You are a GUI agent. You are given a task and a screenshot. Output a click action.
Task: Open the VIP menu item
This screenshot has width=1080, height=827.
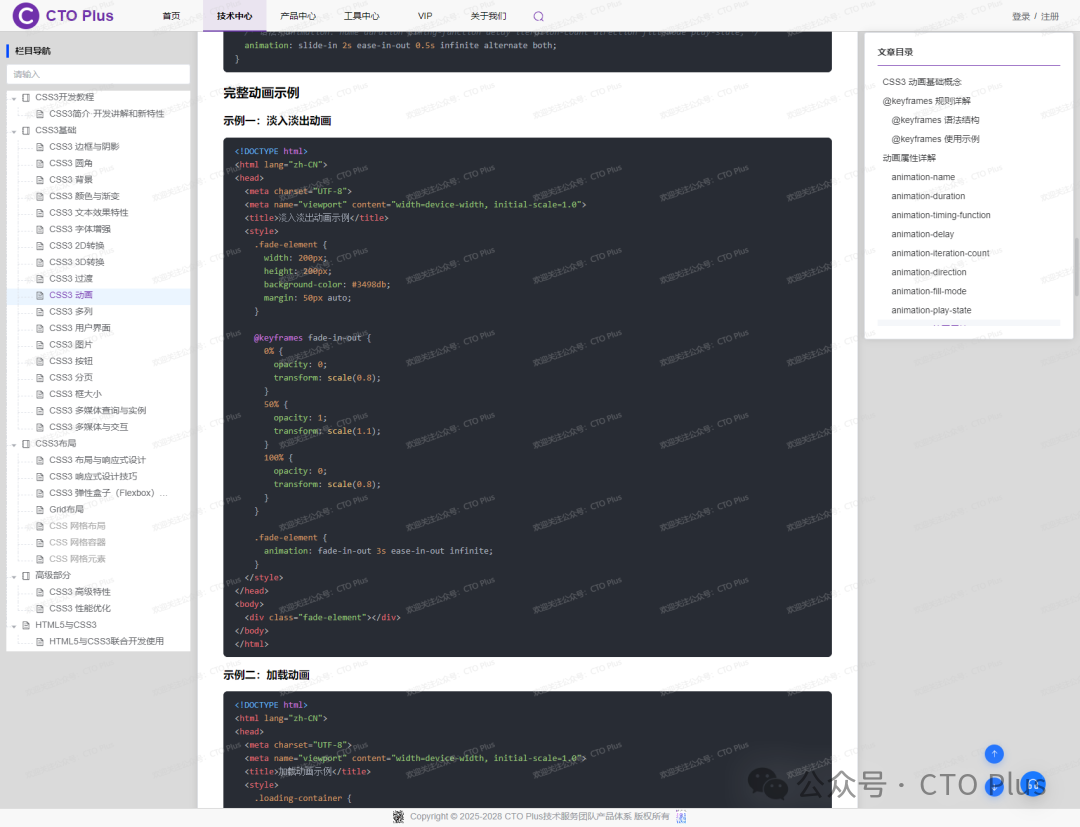click(425, 16)
